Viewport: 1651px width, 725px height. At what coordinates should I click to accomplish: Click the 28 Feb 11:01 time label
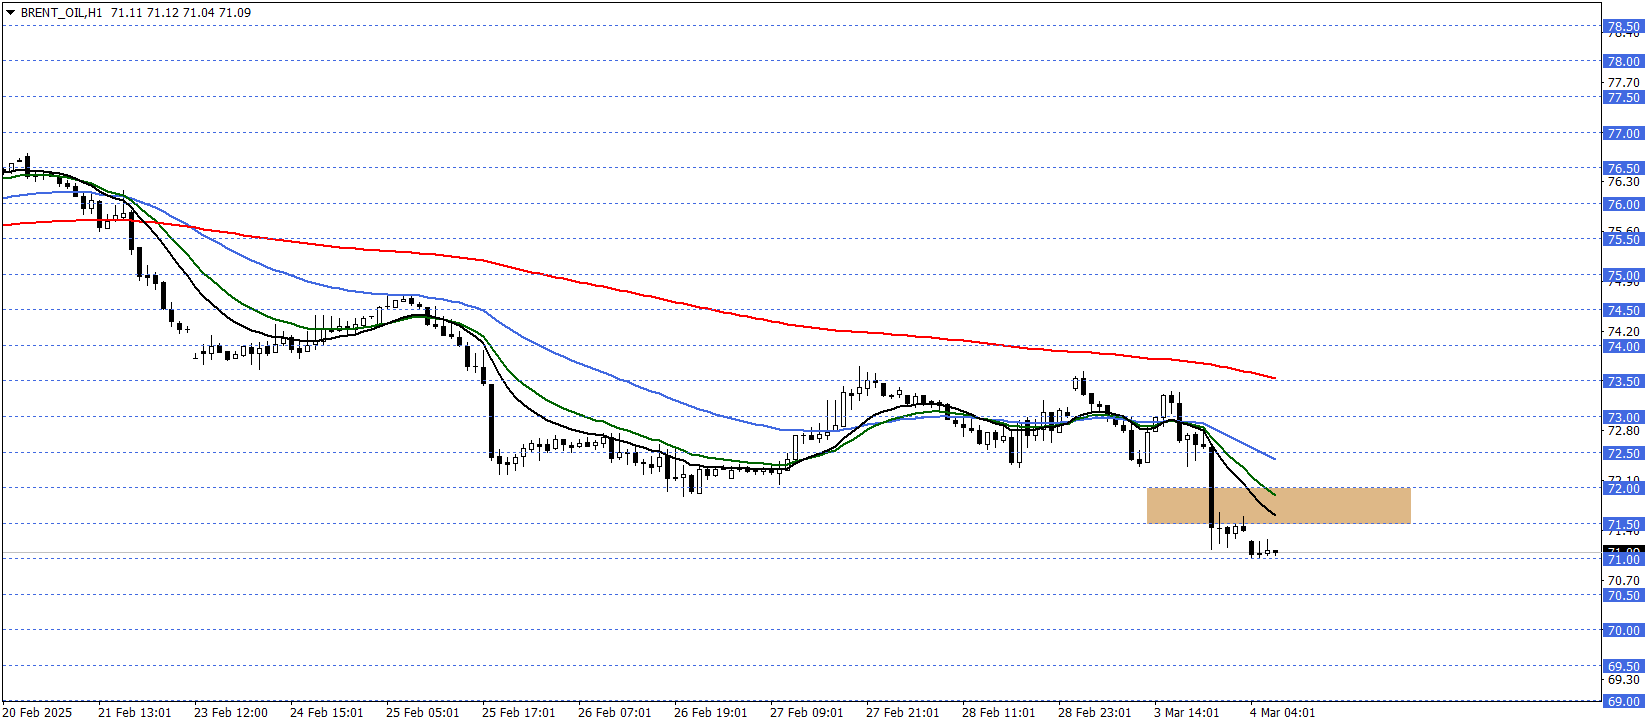[999, 713]
